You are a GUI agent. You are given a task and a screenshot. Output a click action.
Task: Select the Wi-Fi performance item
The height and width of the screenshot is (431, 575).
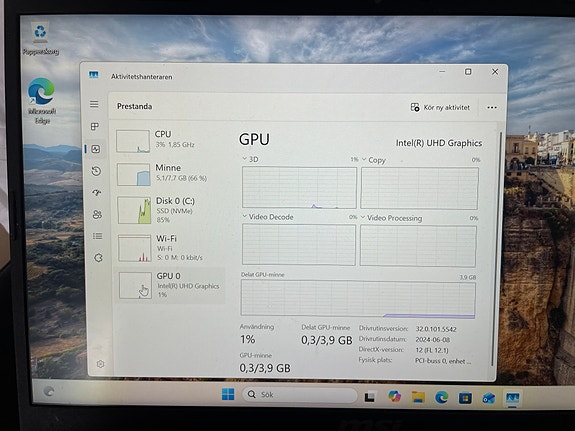pyautogui.click(x=171, y=248)
